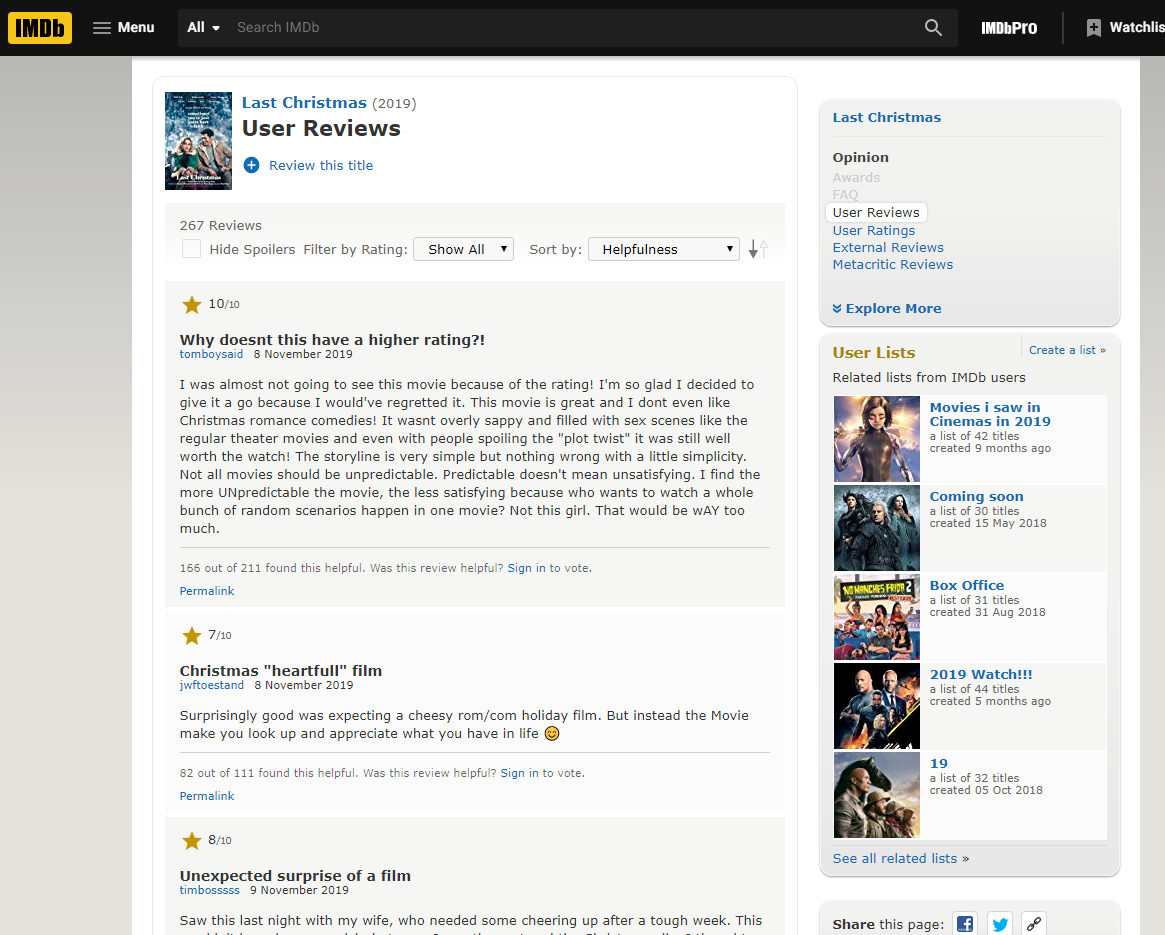Image resolution: width=1165 pixels, height=935 pixels.
Task: Open the Sort by Helpfulness dropdown
Action: click(x=663, y=249)
